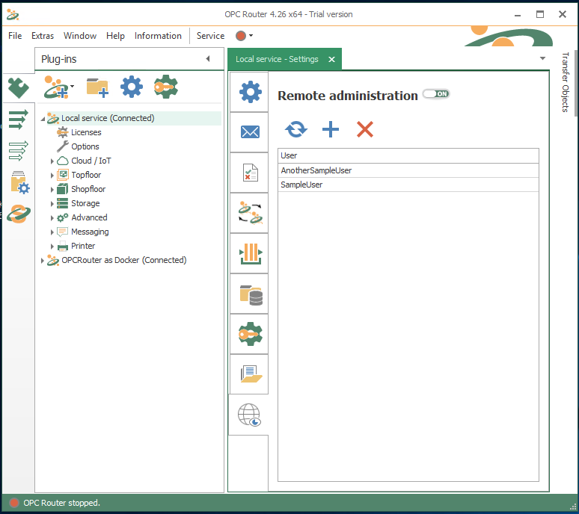Open the globe remote administration tab
Image resolution: width=579 pixels, height=514 pixels.
click(x=249, y=414)
